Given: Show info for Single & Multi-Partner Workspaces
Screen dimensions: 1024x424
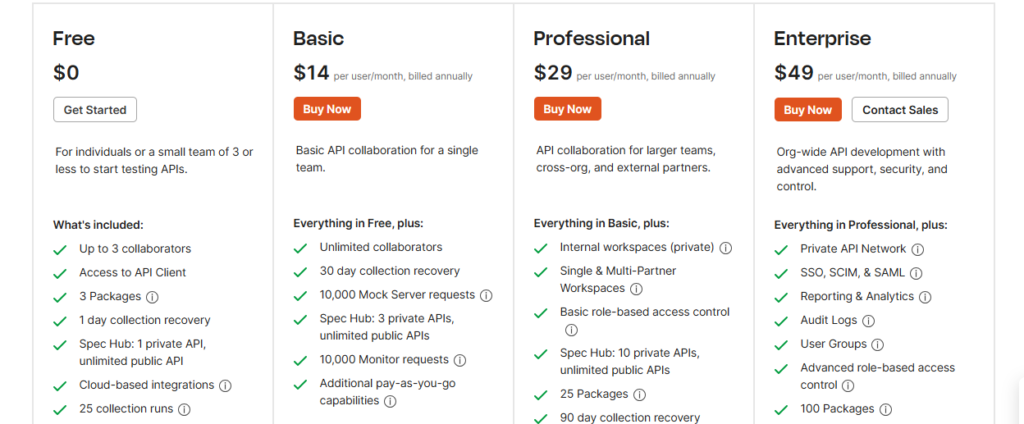Looking at the screenshot, I should [636, 289].
